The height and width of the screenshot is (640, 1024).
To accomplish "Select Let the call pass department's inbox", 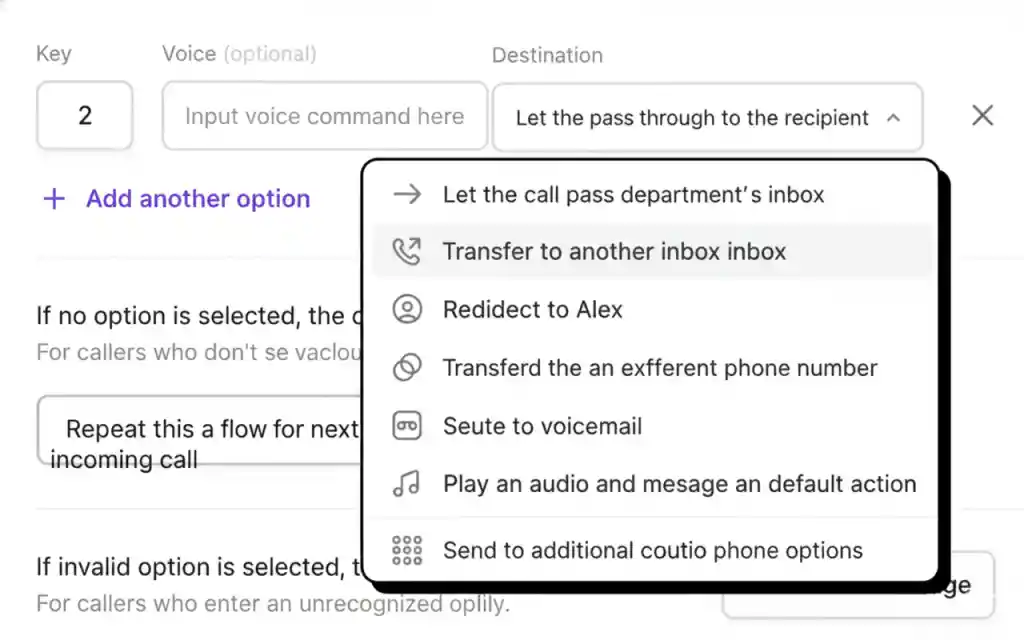I will coord(652,195).
